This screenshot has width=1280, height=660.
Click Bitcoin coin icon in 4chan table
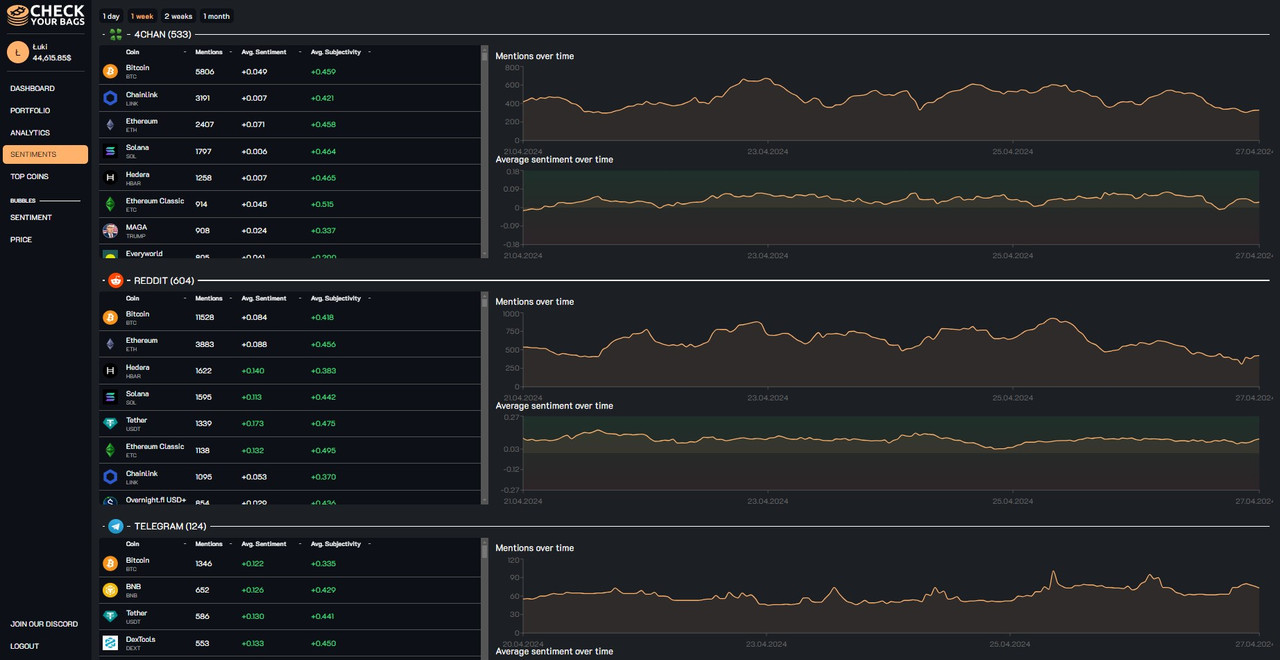point(110,71)
